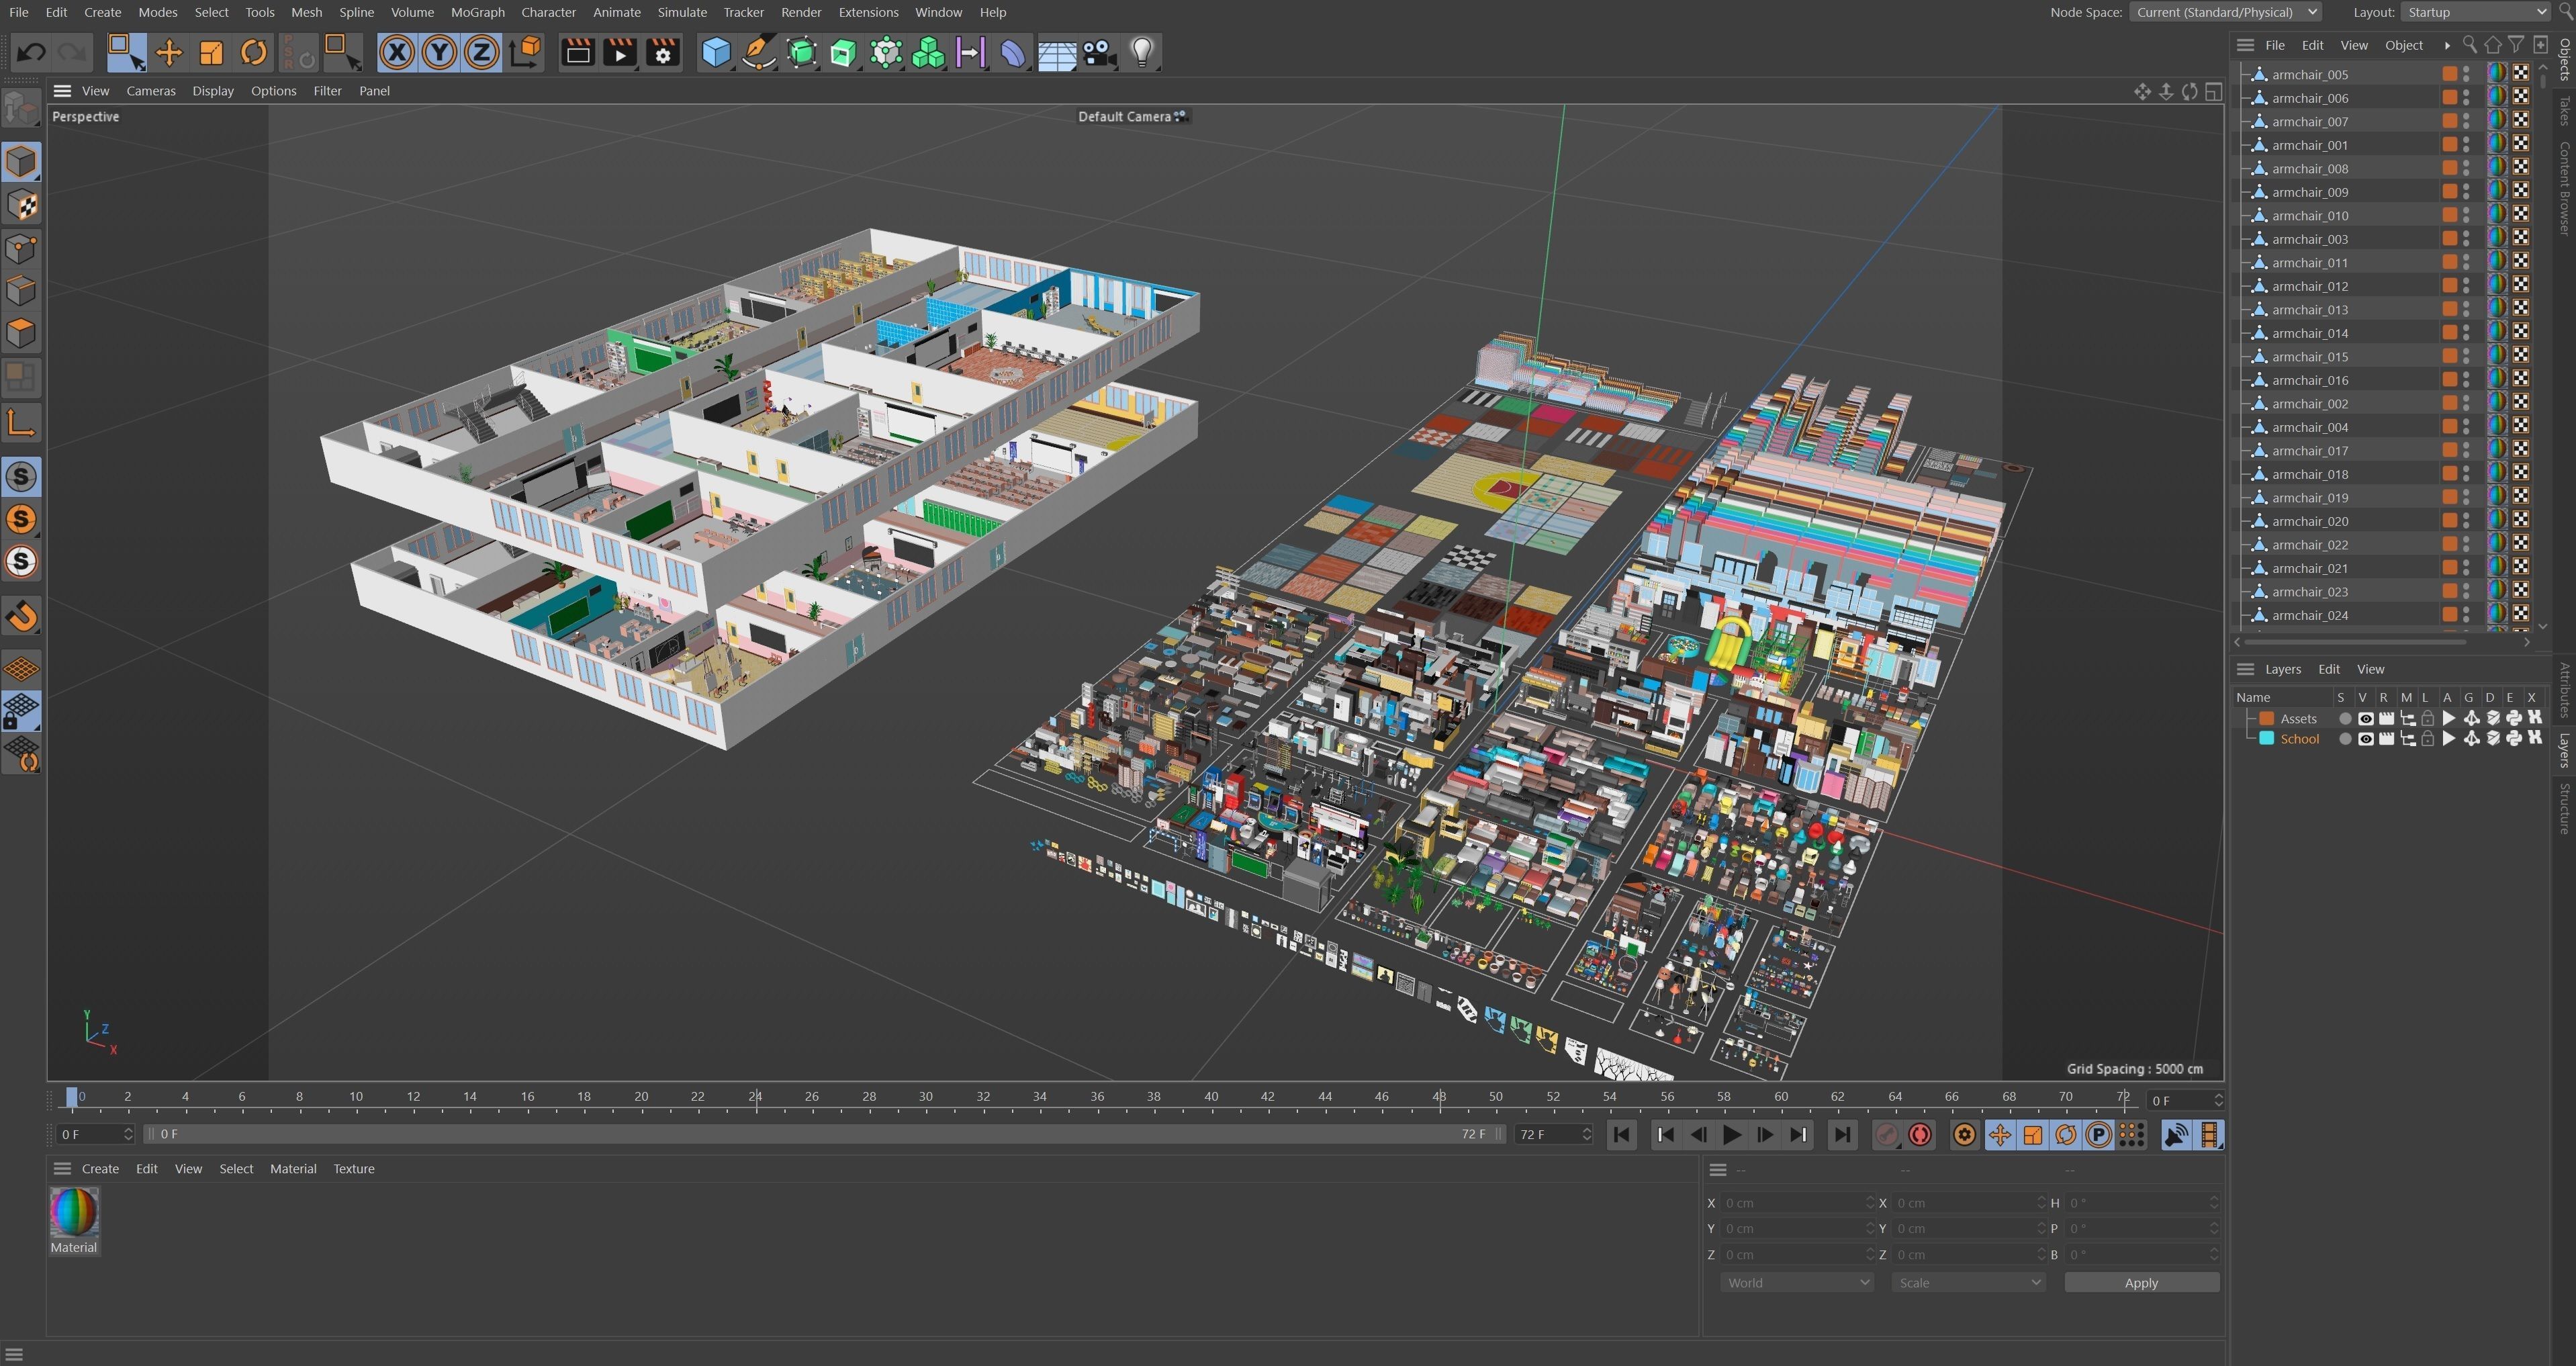Click the search magnifier in Objects panel
This screenshot has width=2576, height=1366.
click(x=2469, y=45)
